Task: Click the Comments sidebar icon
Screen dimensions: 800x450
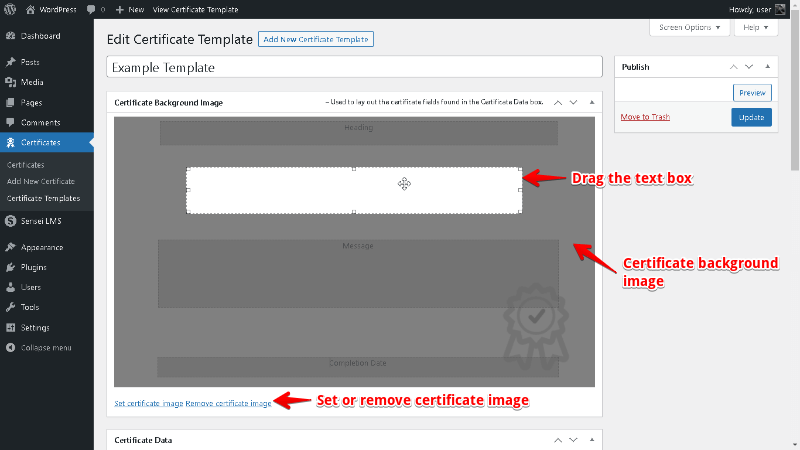Action: [x=10, y=122]
